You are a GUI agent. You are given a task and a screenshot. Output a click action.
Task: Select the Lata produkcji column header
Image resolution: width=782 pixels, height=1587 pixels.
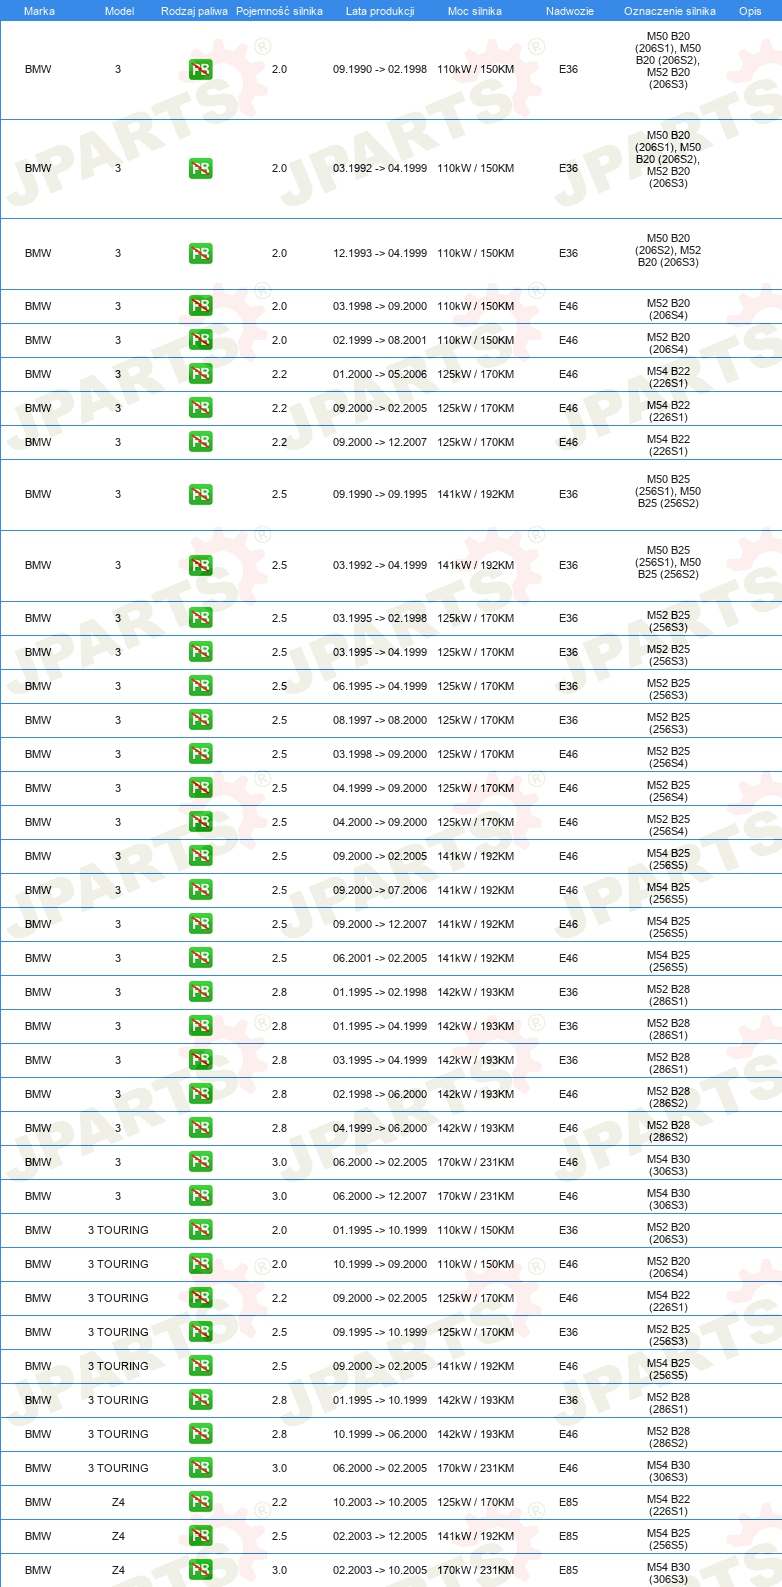click(x=380, y=11)
